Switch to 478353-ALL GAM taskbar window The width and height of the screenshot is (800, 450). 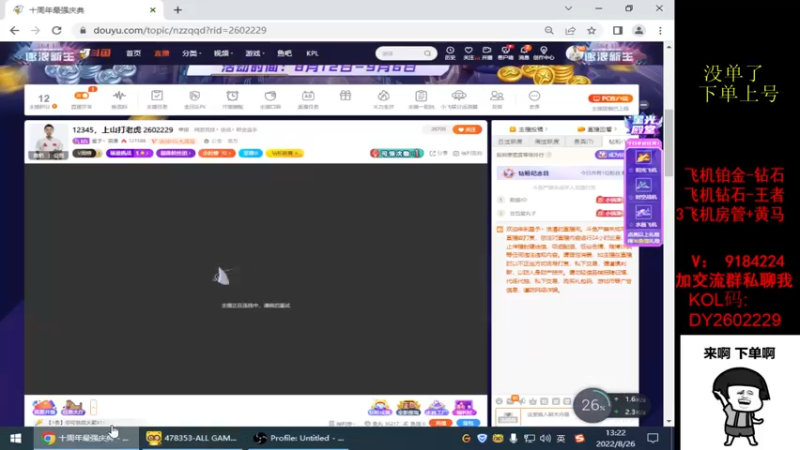tap(191, 438)
